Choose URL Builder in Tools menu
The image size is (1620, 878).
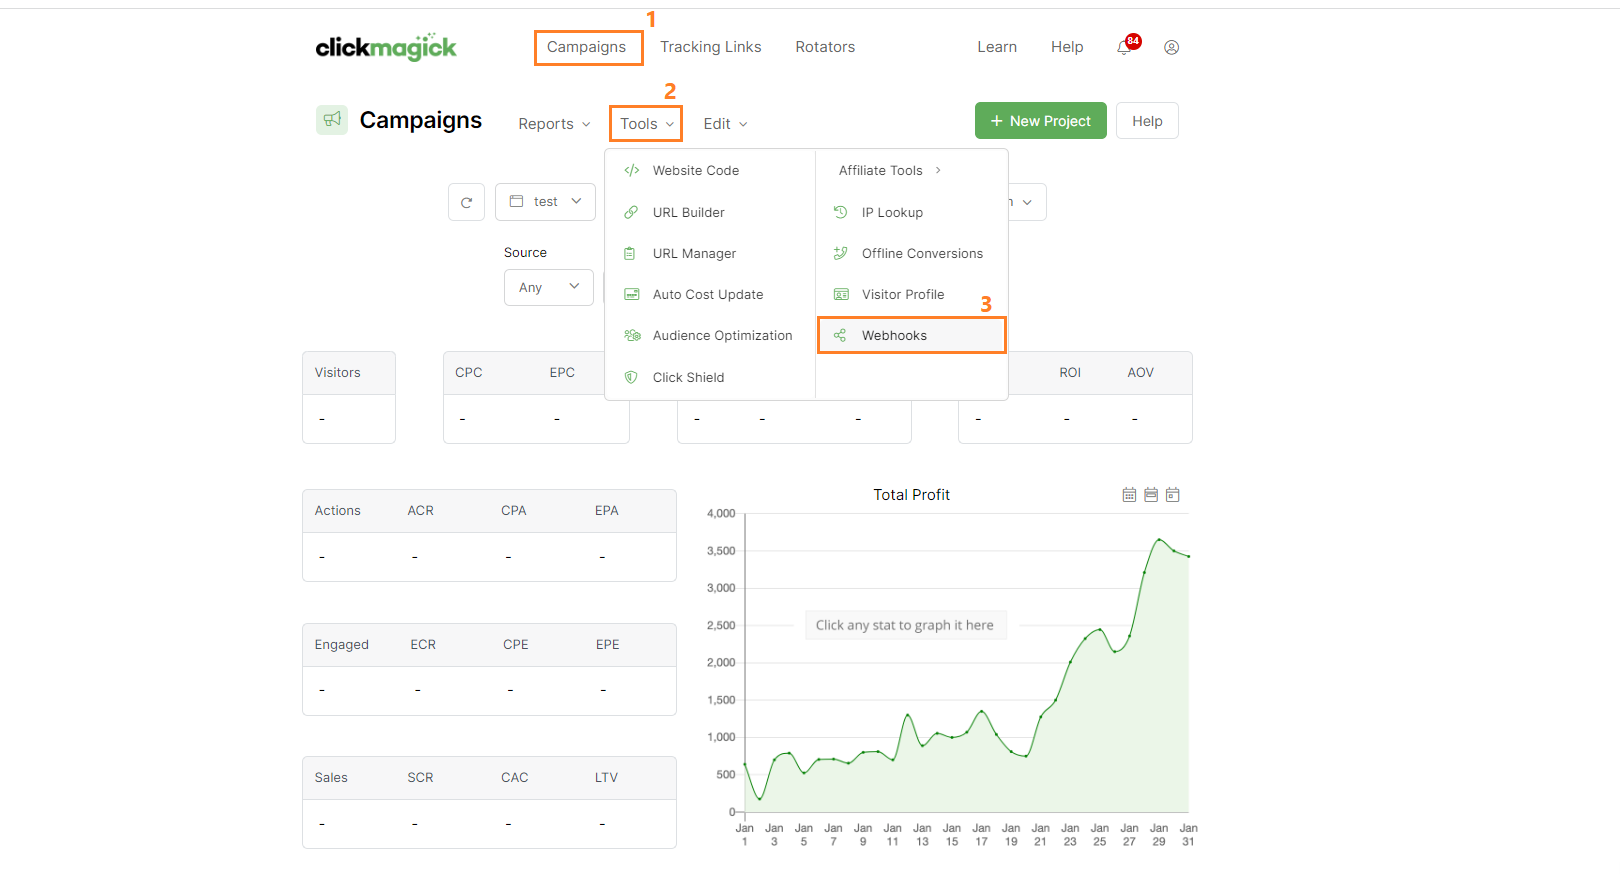[688, 213]
